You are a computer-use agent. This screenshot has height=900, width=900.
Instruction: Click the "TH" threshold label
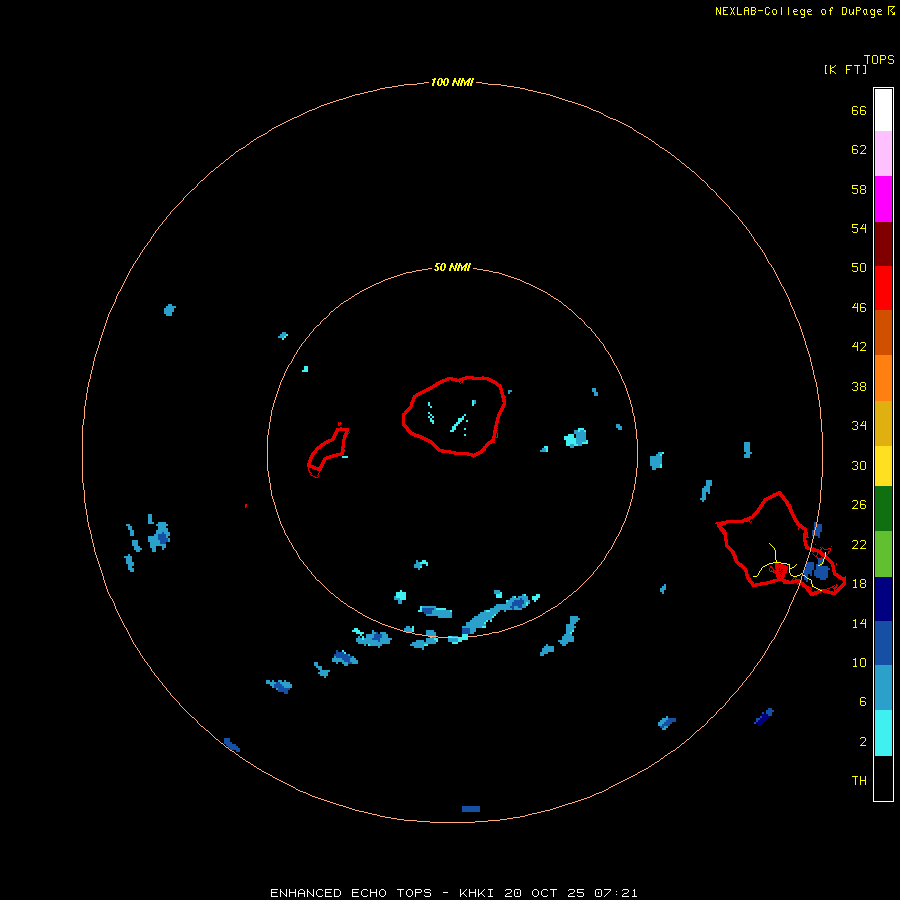click(859, 780)
